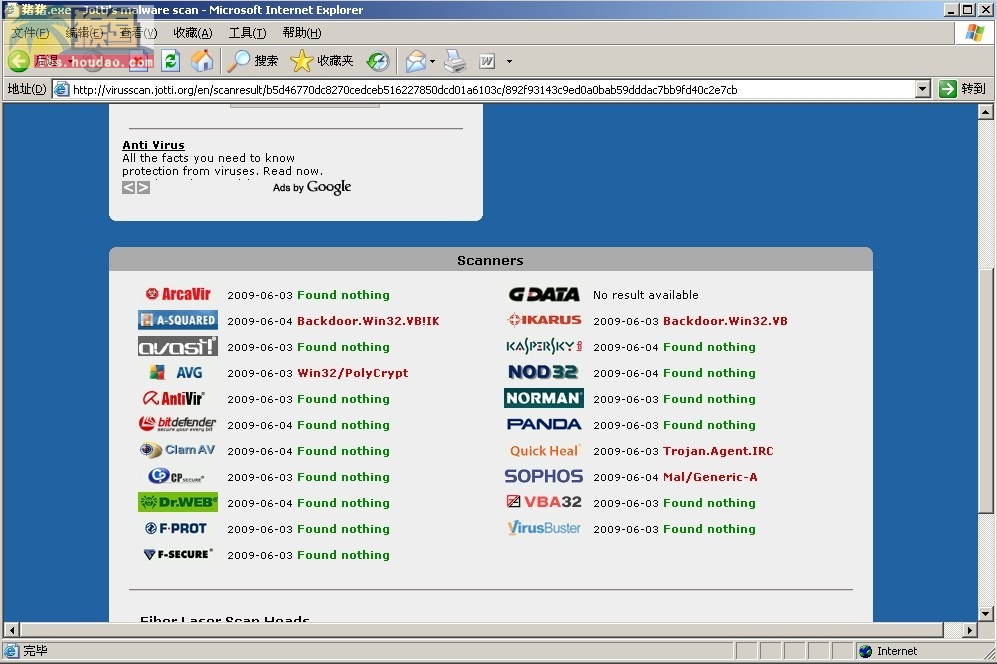Select the Trojan.Agent.IRC result text
Image resolution: width=997 pixels, height=664 pixels.
pyautogui.click(x=718, y=450)
